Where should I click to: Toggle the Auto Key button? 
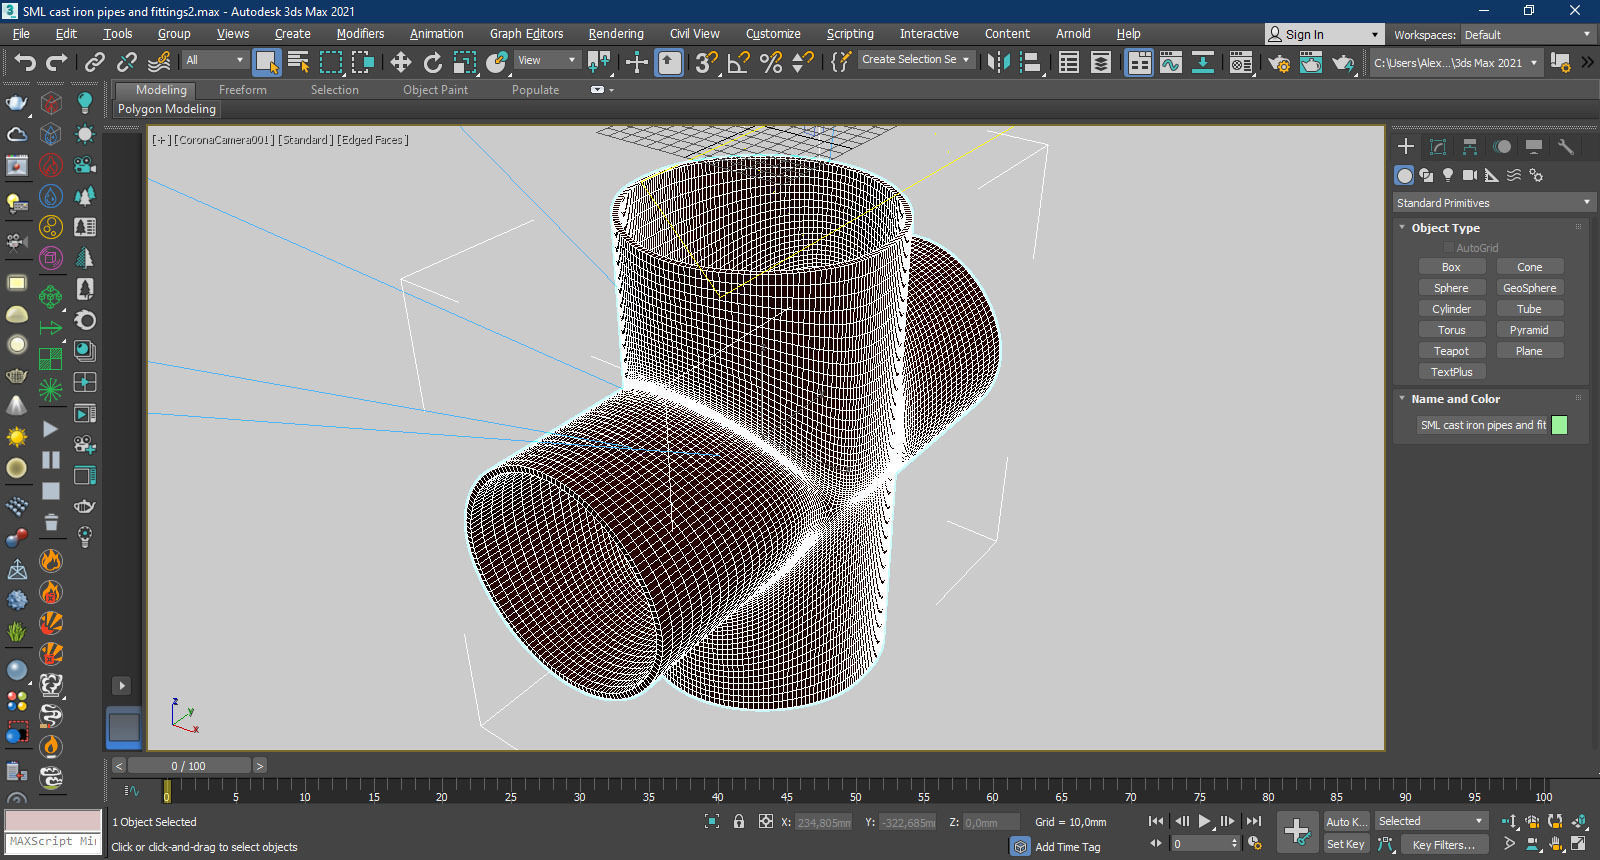(x=1346, y=821)
